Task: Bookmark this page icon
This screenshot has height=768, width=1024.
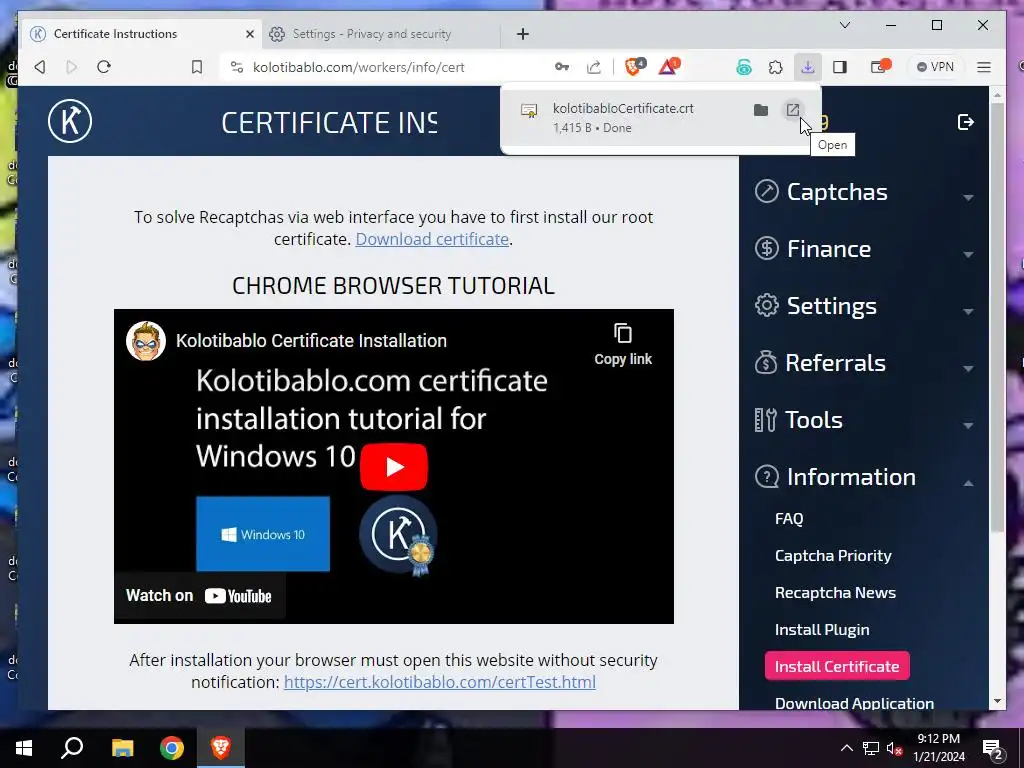Action: click(197, 67)
